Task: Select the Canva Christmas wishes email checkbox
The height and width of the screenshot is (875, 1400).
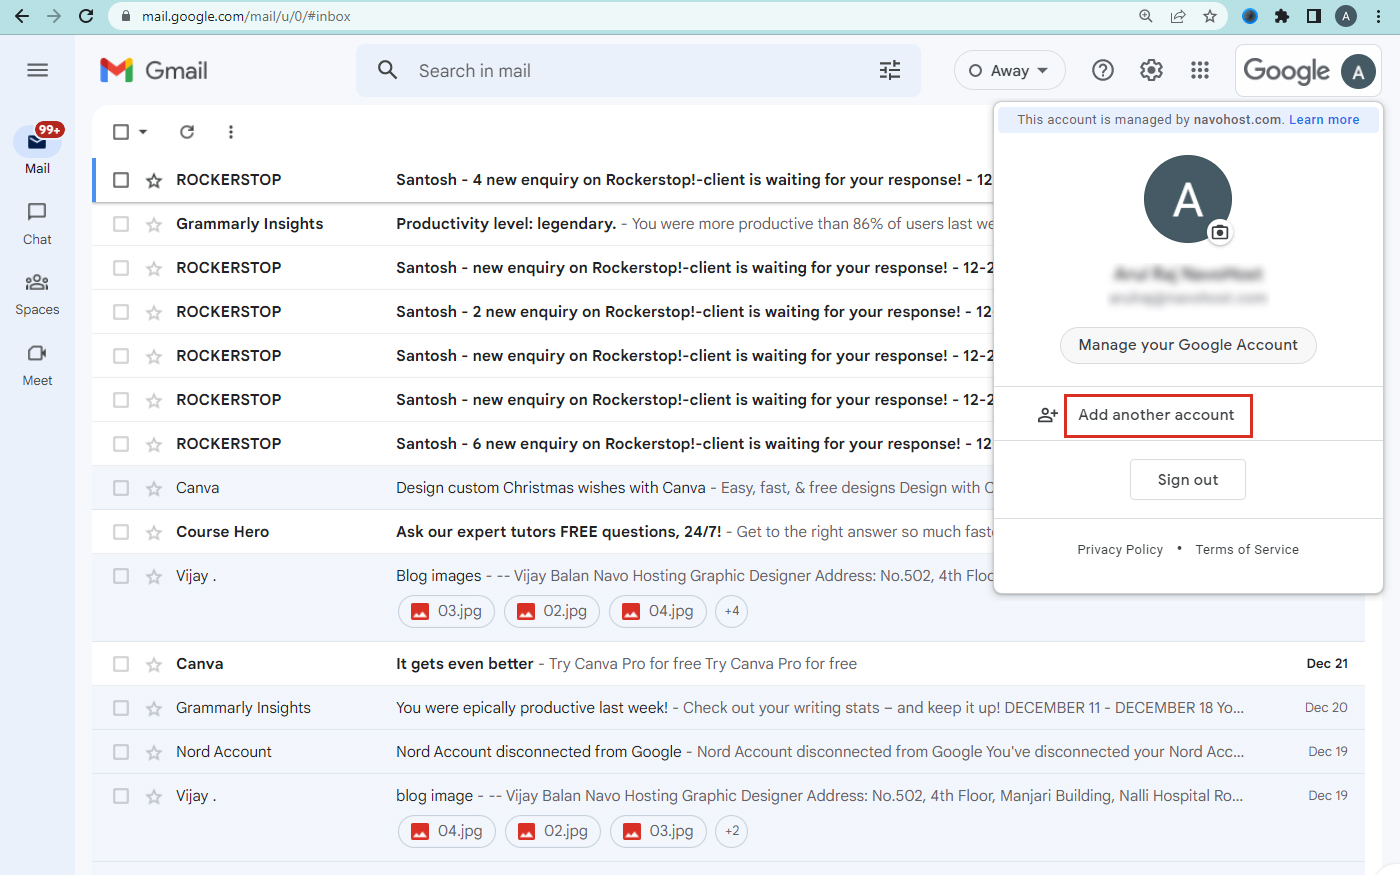Action: pyautogui.click(x=121, y=488)
